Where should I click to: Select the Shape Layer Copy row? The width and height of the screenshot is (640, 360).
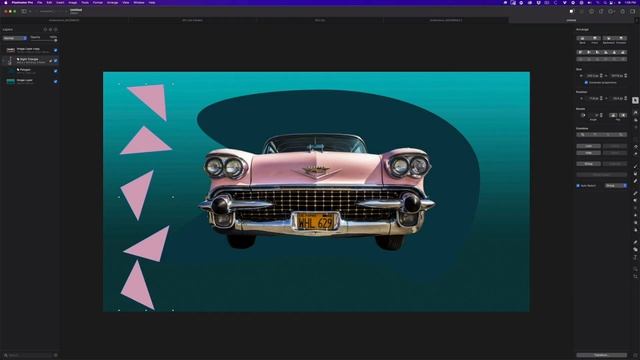pyautogui.click(x=30, y=50)
